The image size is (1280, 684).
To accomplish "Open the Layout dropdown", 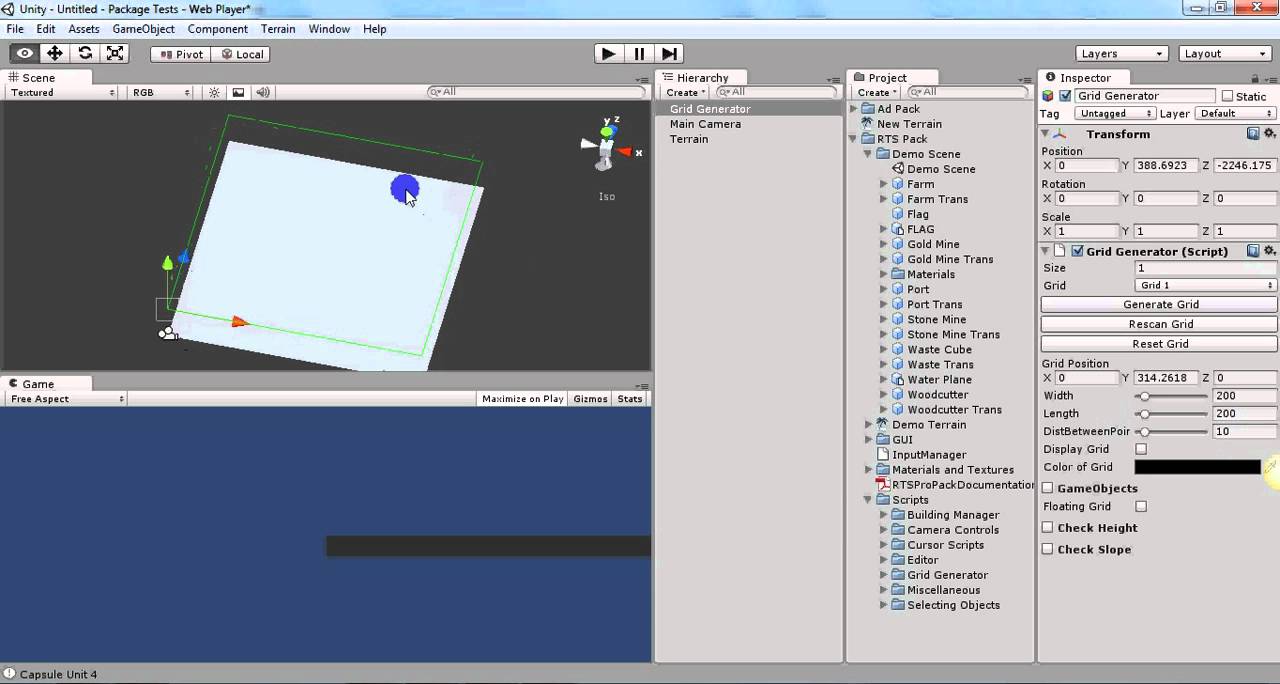I will click(x=1225, y=54).
